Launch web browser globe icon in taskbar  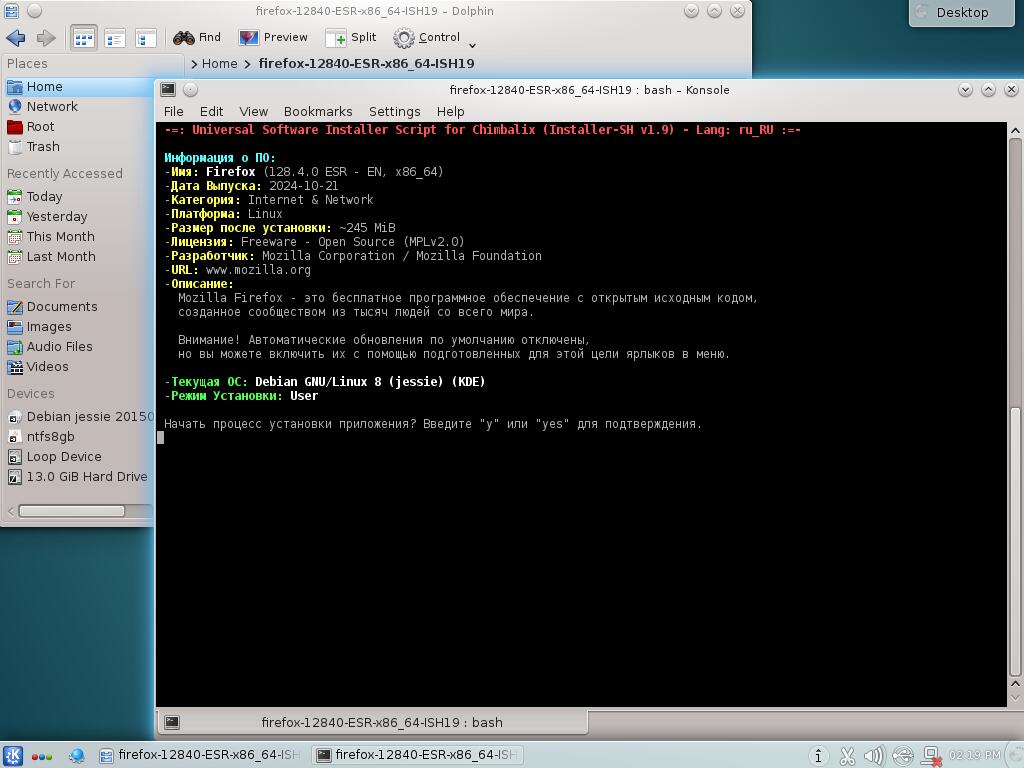tap(76, 756)
